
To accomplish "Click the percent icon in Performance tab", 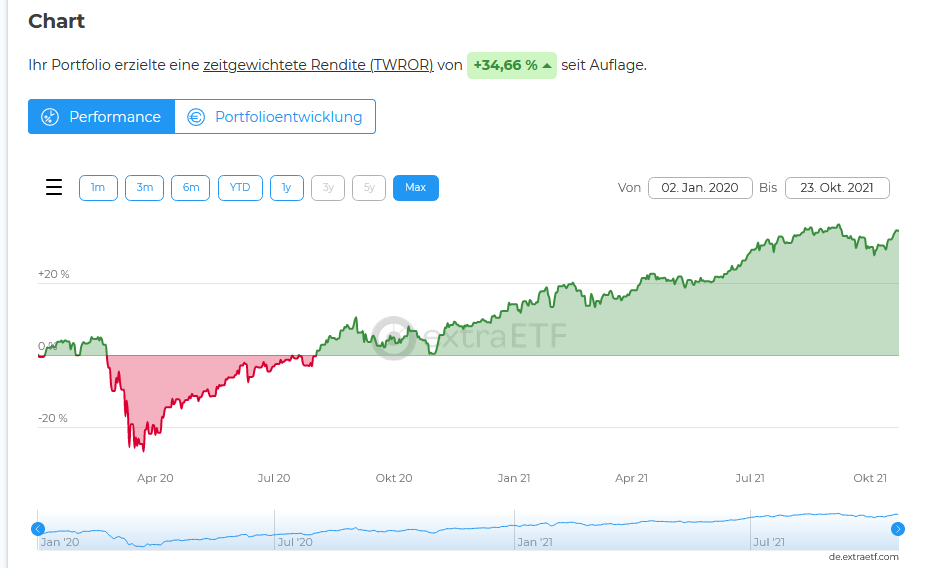I will [x=50, y=117].
